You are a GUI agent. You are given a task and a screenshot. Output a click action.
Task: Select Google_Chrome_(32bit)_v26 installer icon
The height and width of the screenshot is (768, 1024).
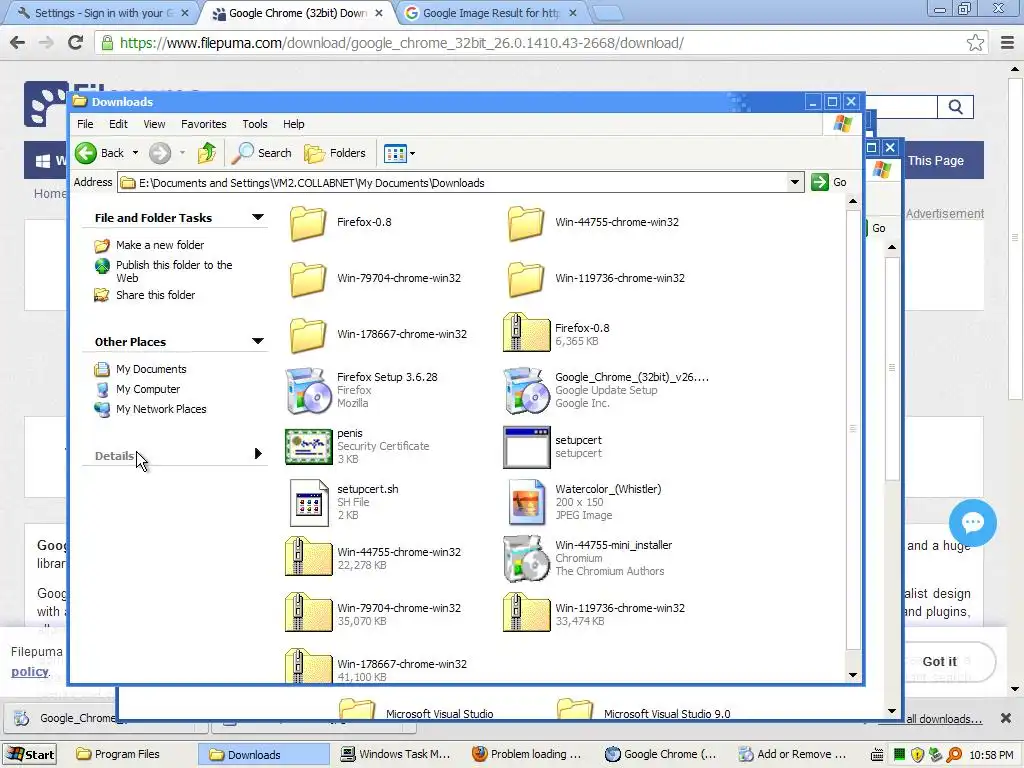tap(526, 391)
